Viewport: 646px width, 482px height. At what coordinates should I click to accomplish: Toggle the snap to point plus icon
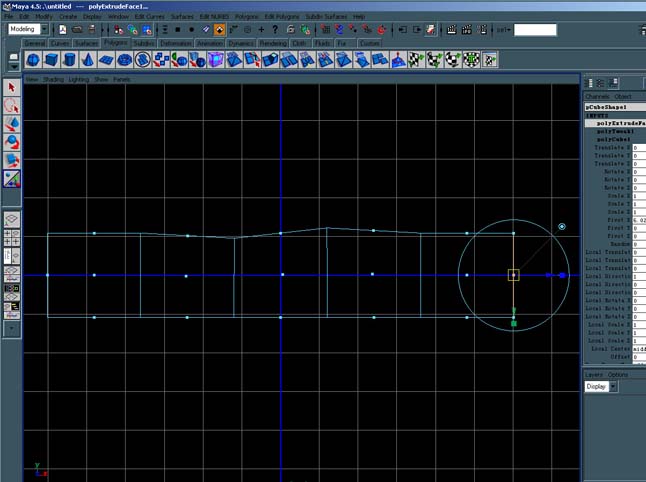(x=261, y=29)
